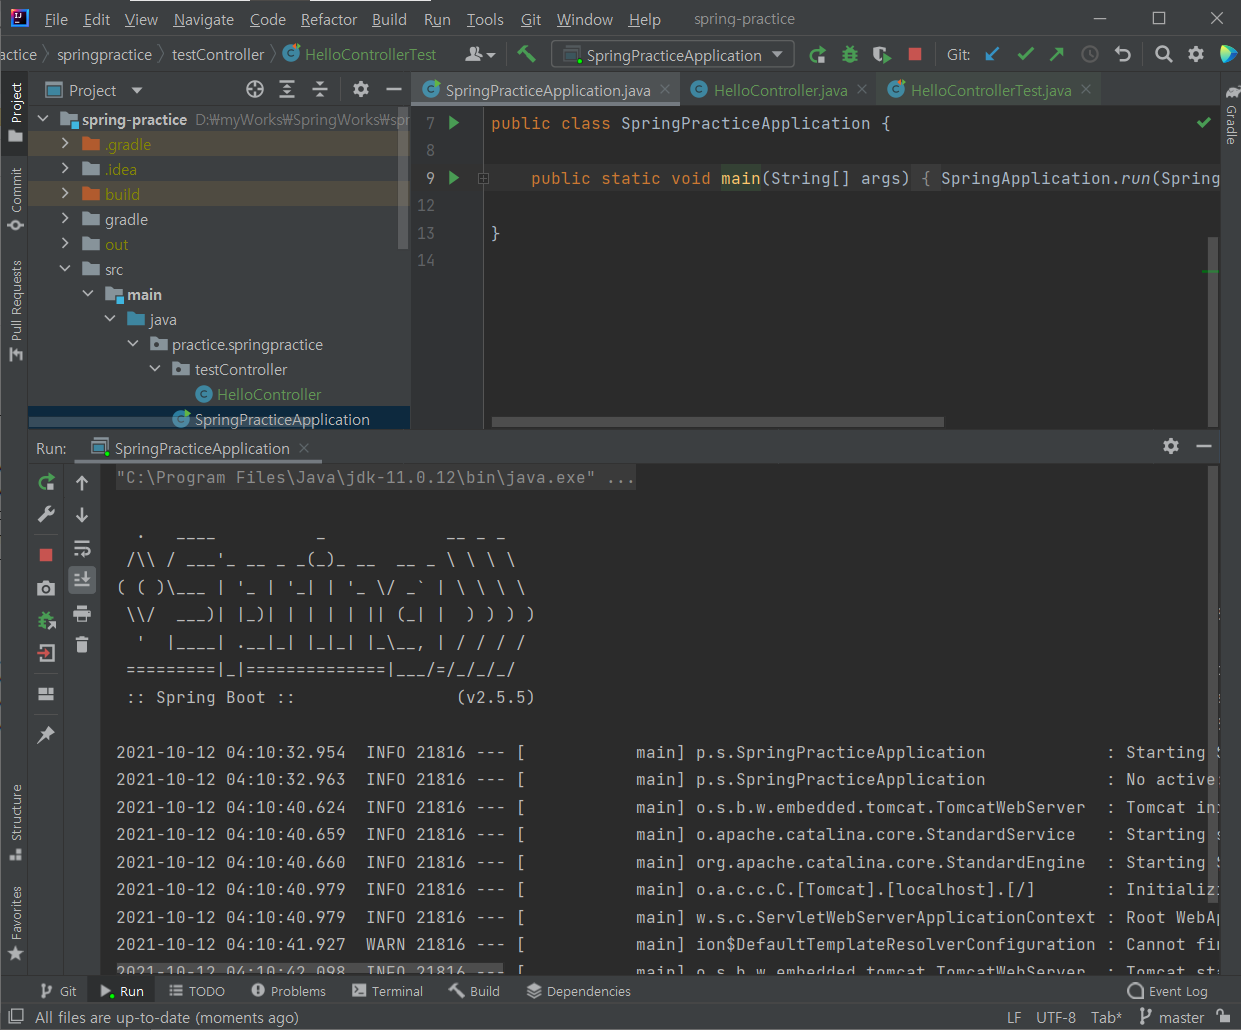Click the Project tree vertical scrollbar
1241x1030 pixels.
[403, 177]
